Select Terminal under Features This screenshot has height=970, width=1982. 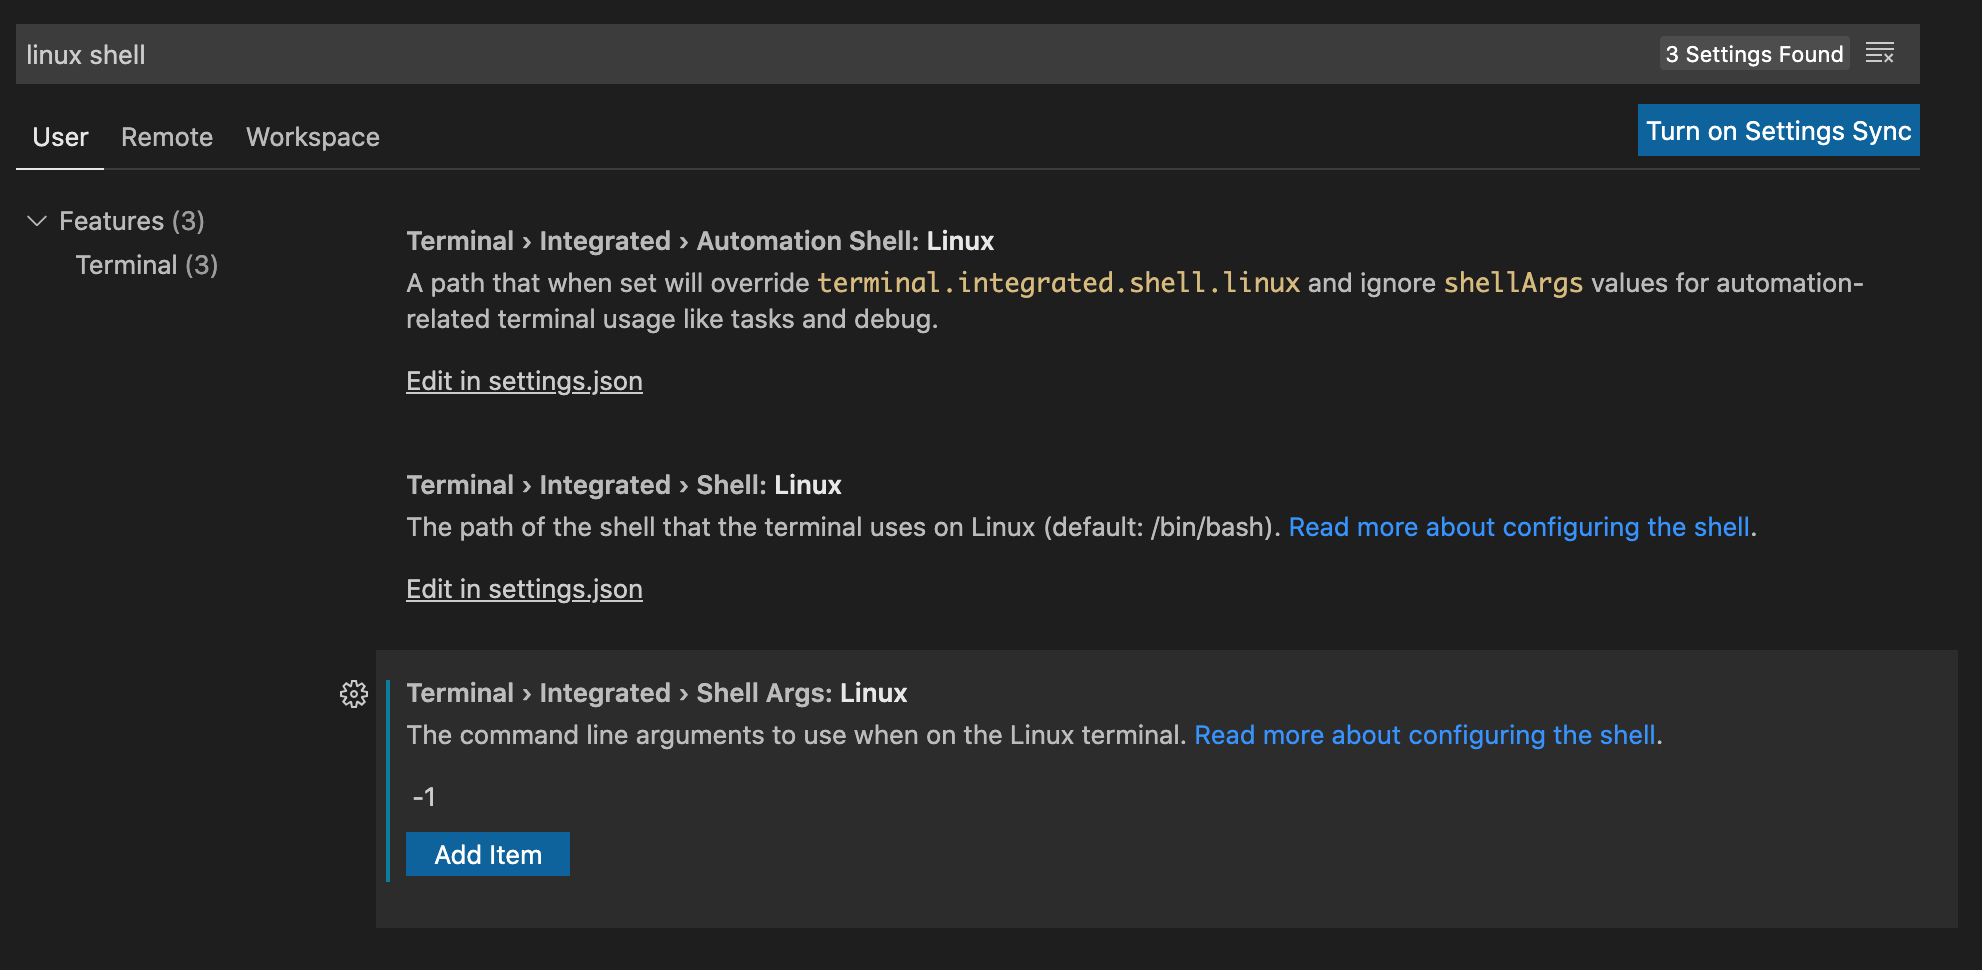click(146, 264)
